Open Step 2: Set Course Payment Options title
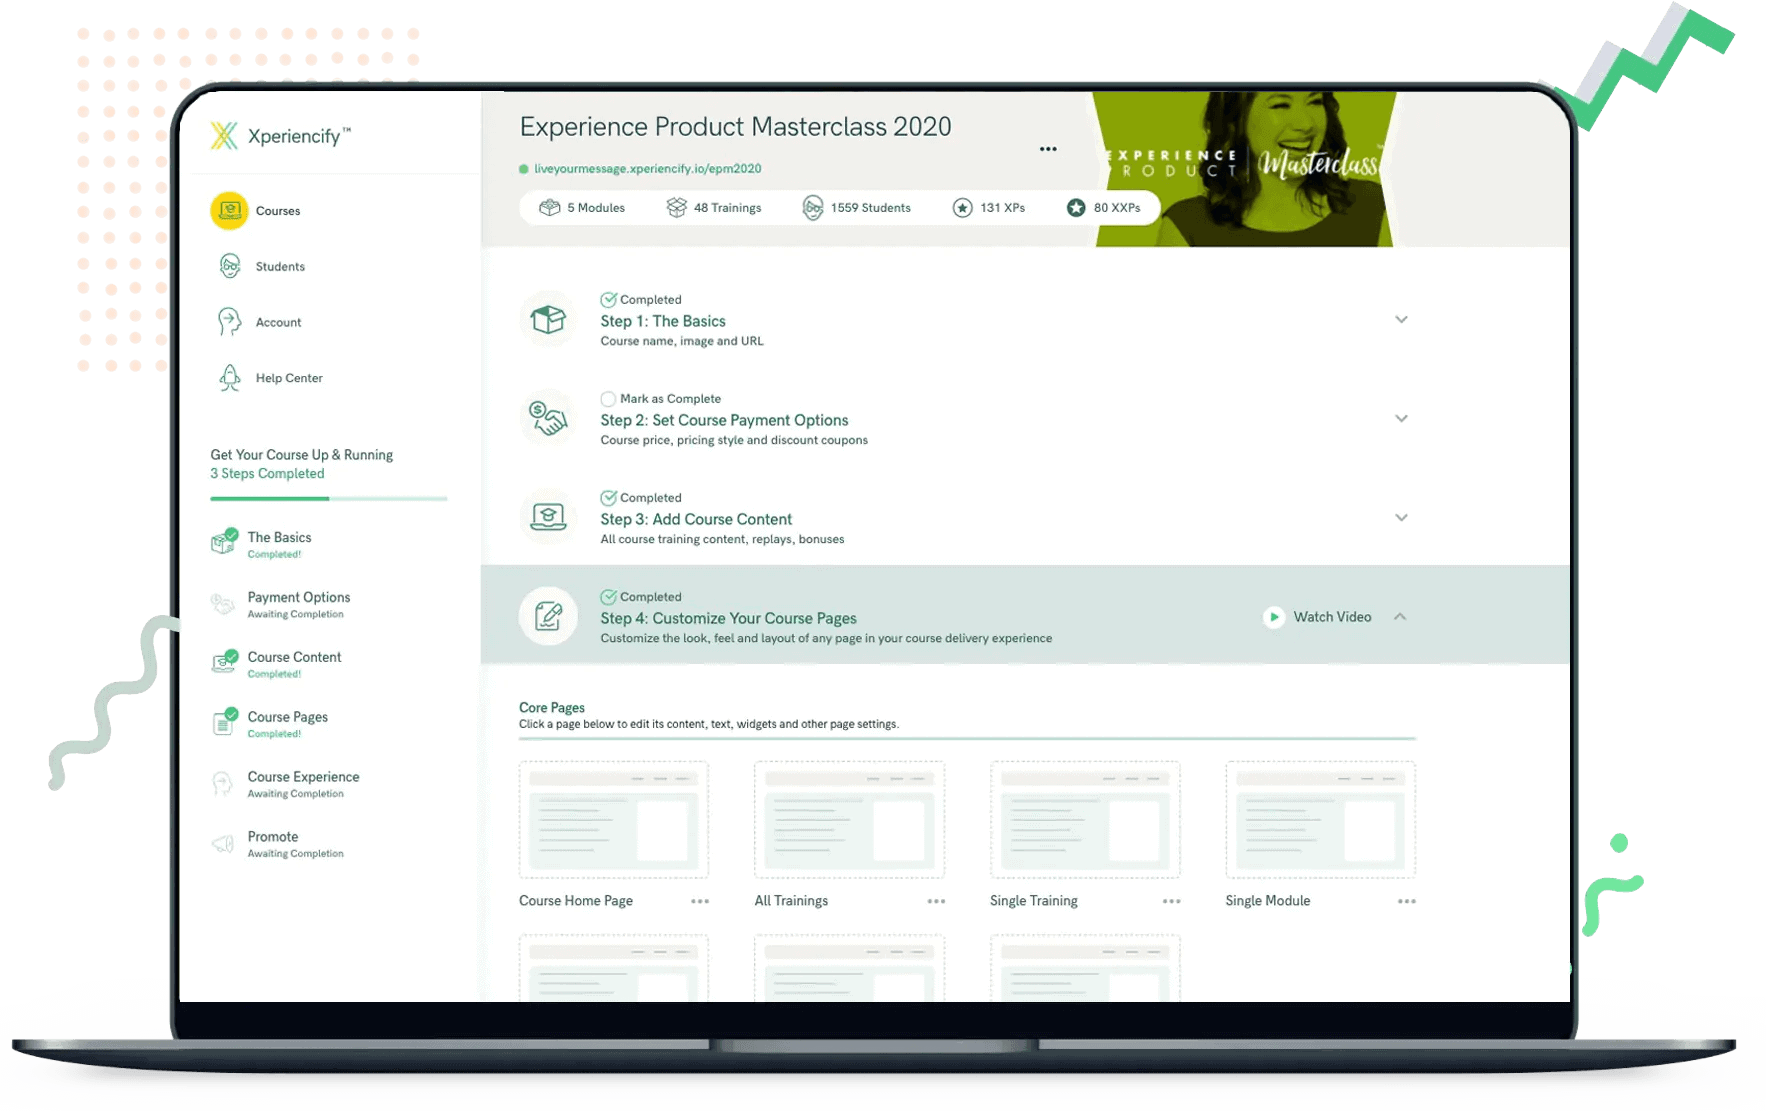1766x1111 pixels. pos(724,420)
